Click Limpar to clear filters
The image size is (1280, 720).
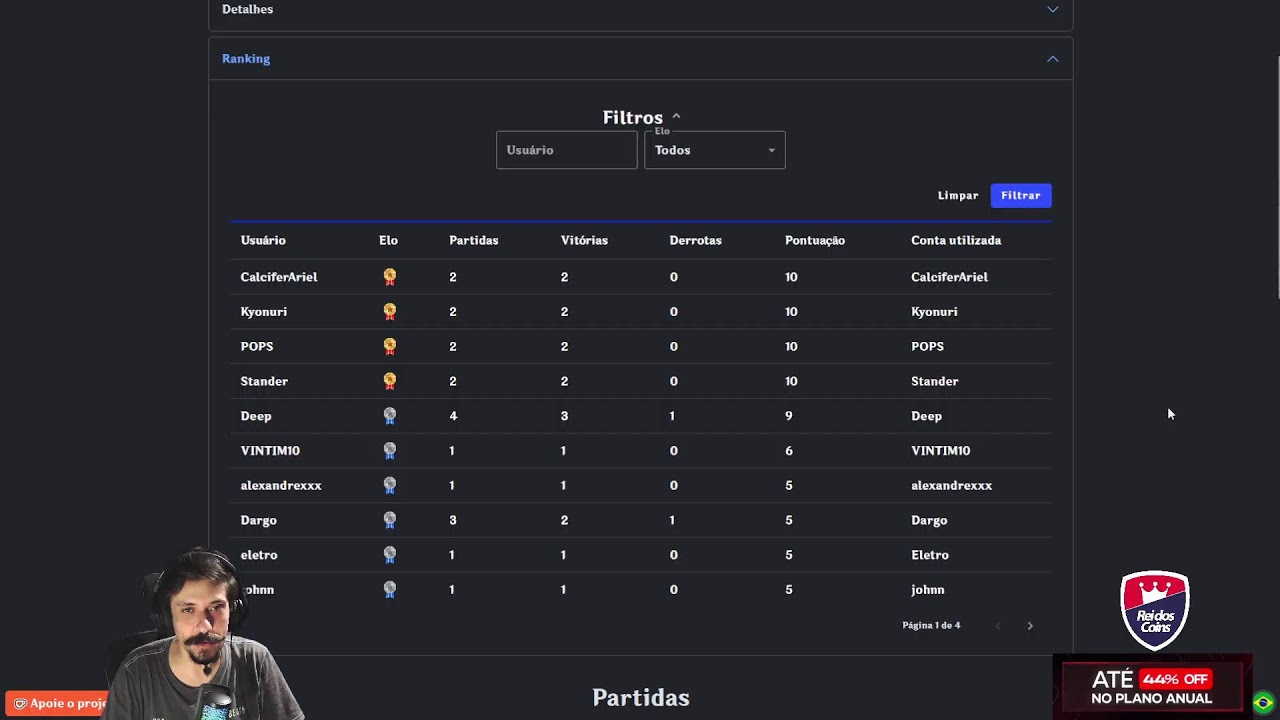coord(957,196)
